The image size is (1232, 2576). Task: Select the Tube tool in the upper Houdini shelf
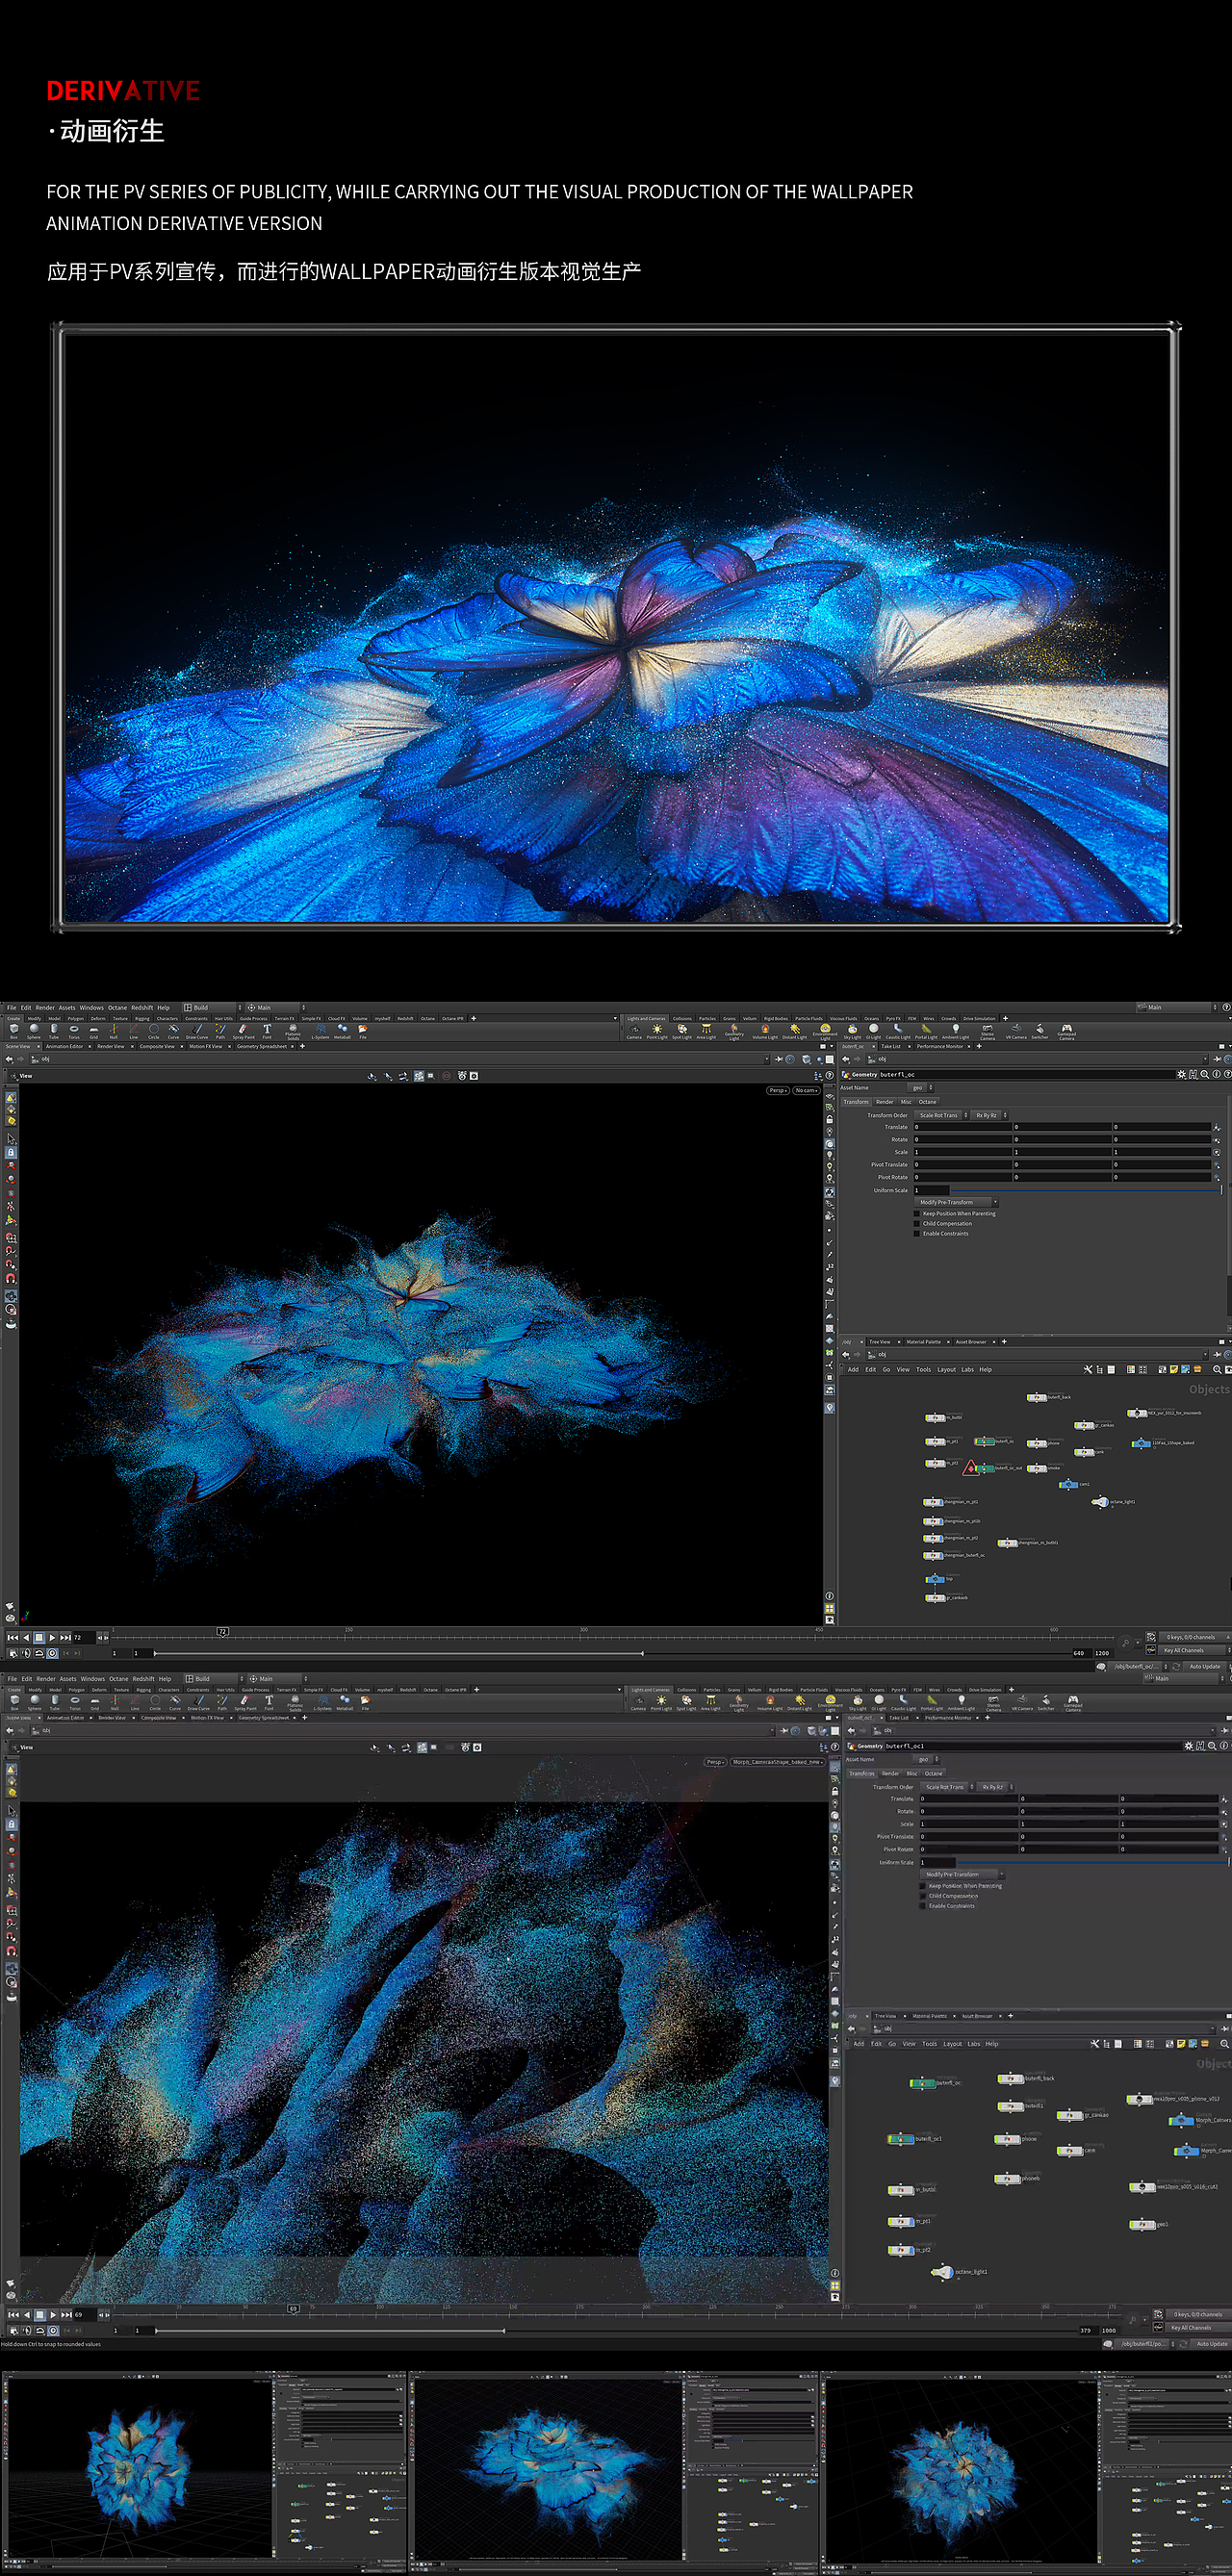pos(54,1030)
